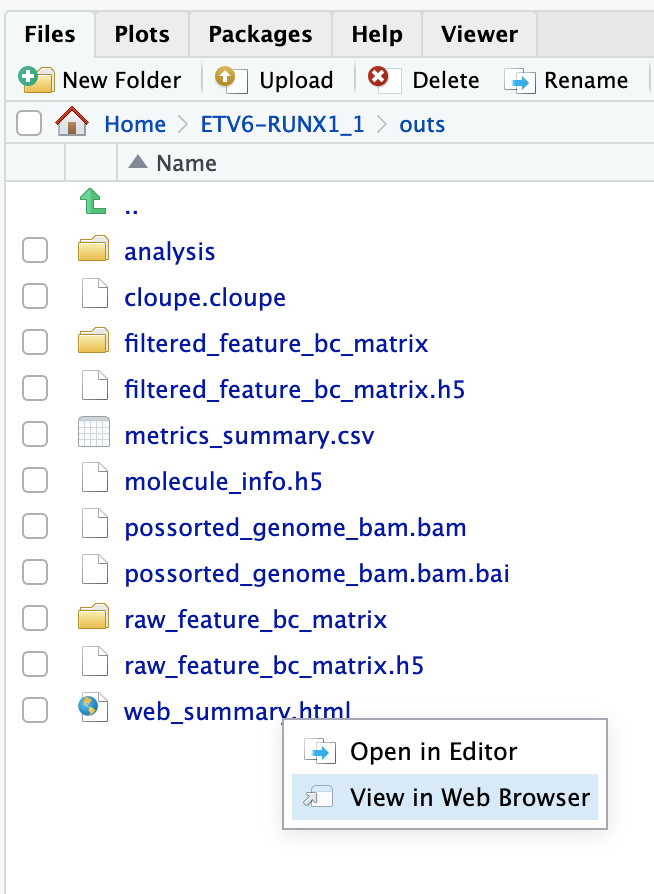Select Open in Editor from menu
The width and height of the screenshot is (654, 894).
click(x=433, y=751)
